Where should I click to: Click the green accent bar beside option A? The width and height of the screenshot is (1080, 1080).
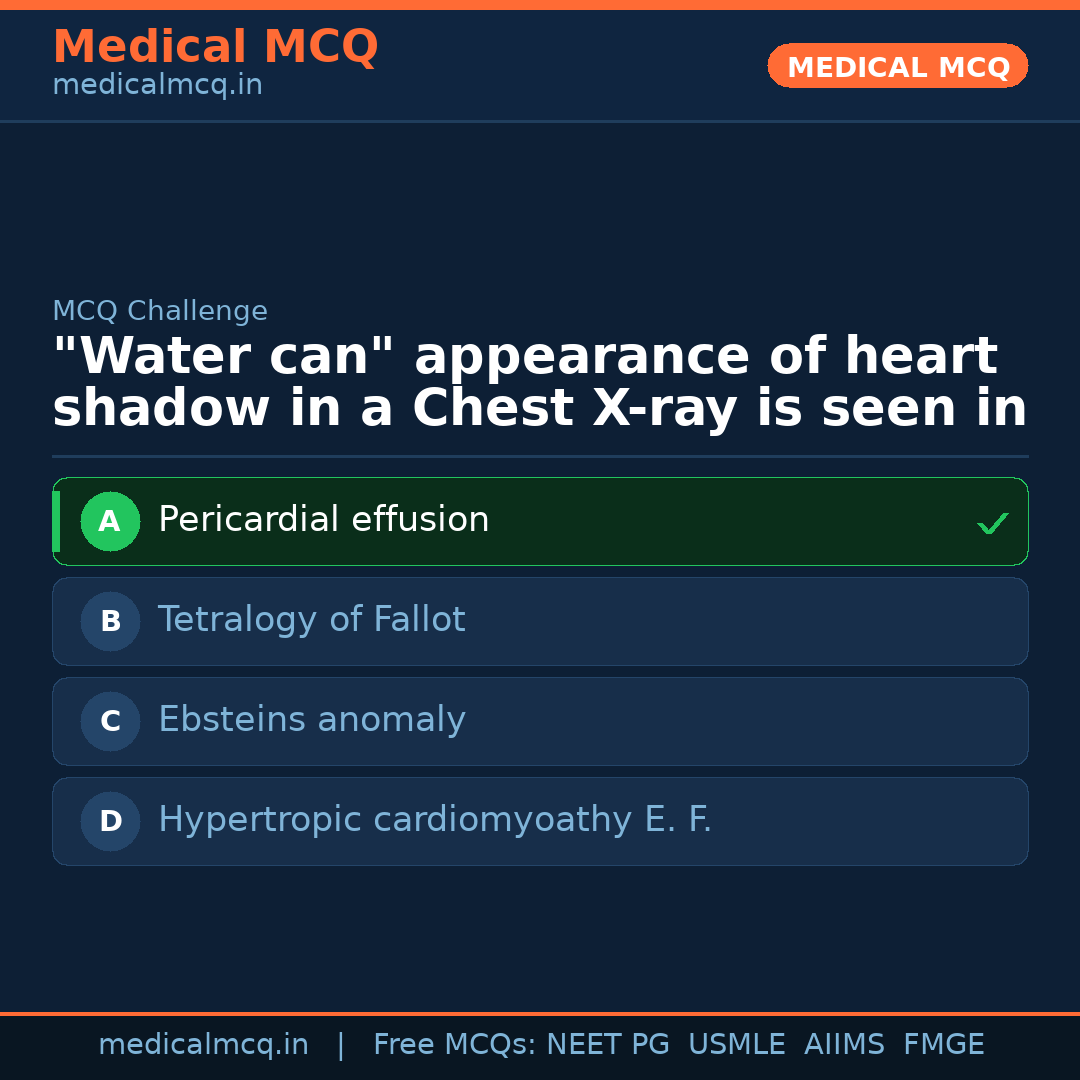[x=56, y=521]
